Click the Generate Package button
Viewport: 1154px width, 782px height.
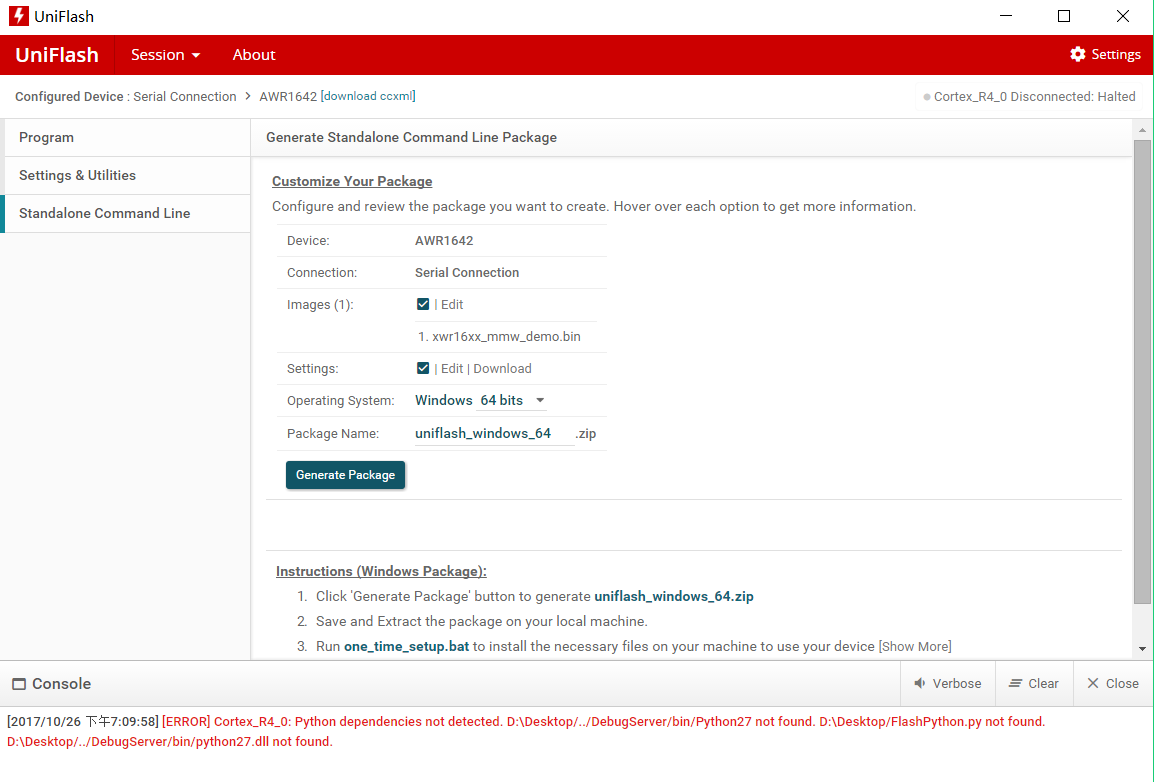click(x=345, y=475)
